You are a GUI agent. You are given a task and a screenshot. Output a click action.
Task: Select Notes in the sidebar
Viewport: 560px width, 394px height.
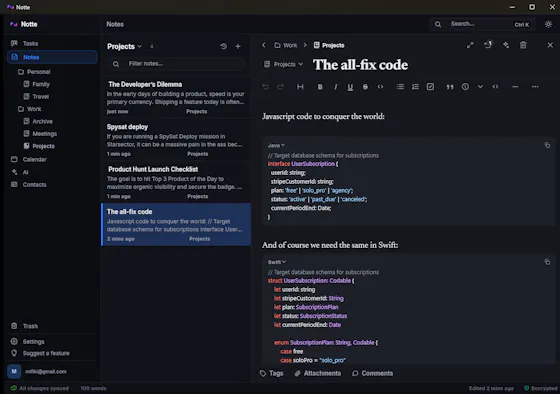[52, 57]
